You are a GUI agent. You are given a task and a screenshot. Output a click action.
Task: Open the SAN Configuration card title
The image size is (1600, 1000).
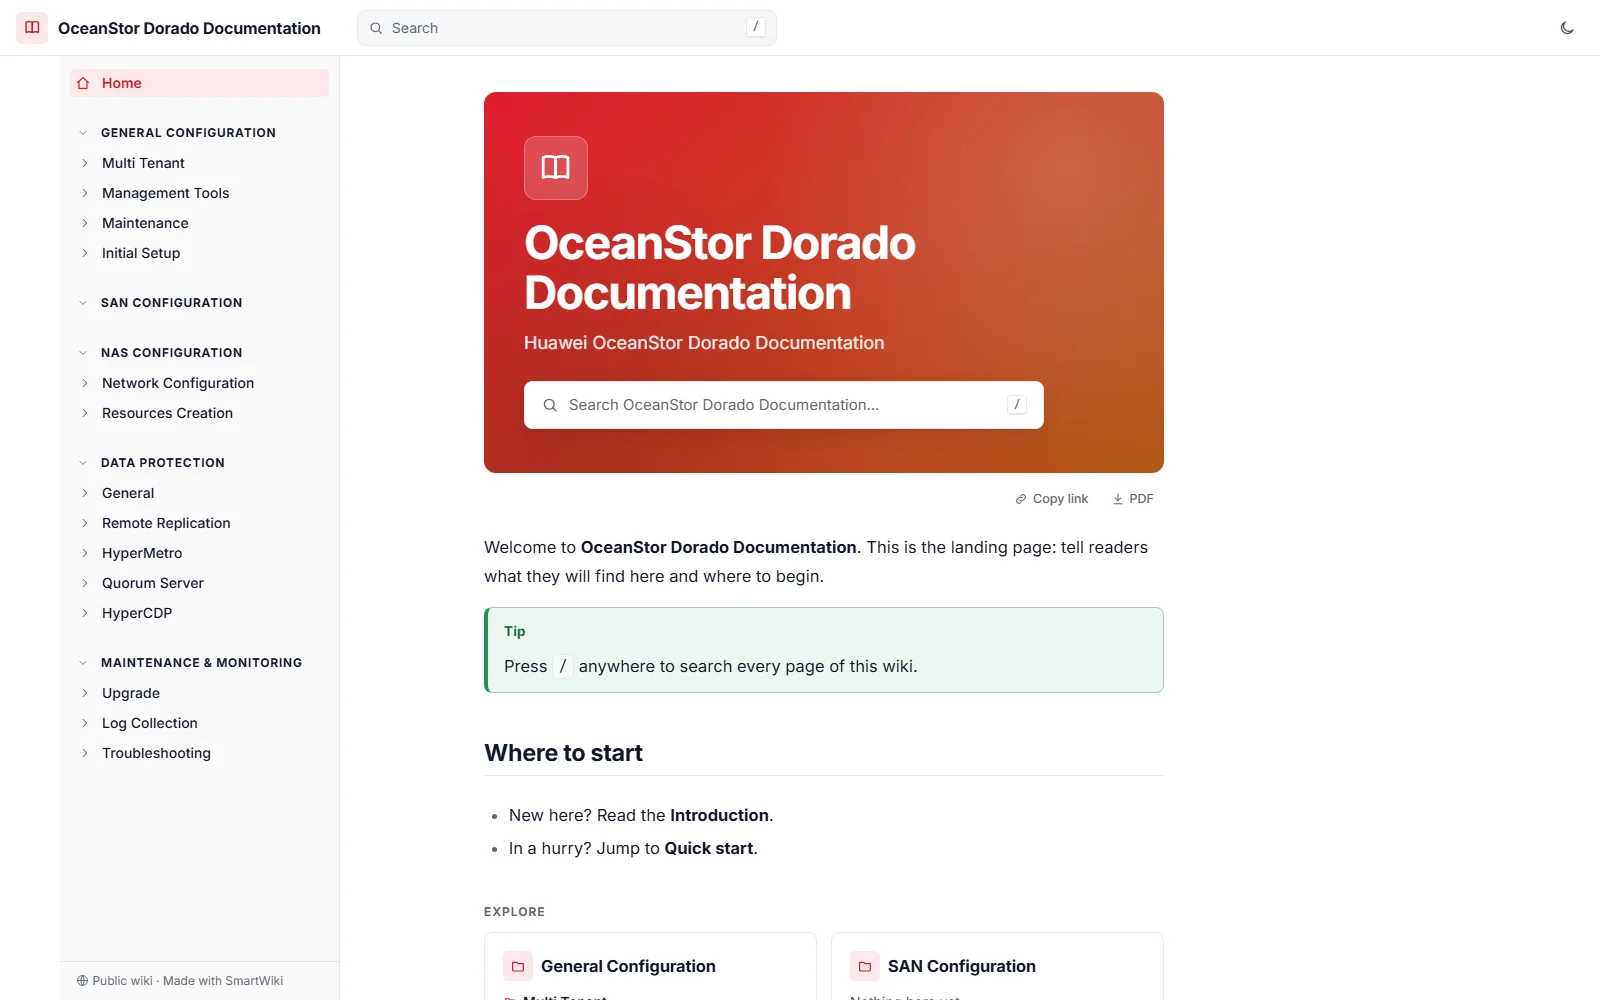(x=962, y=966)
